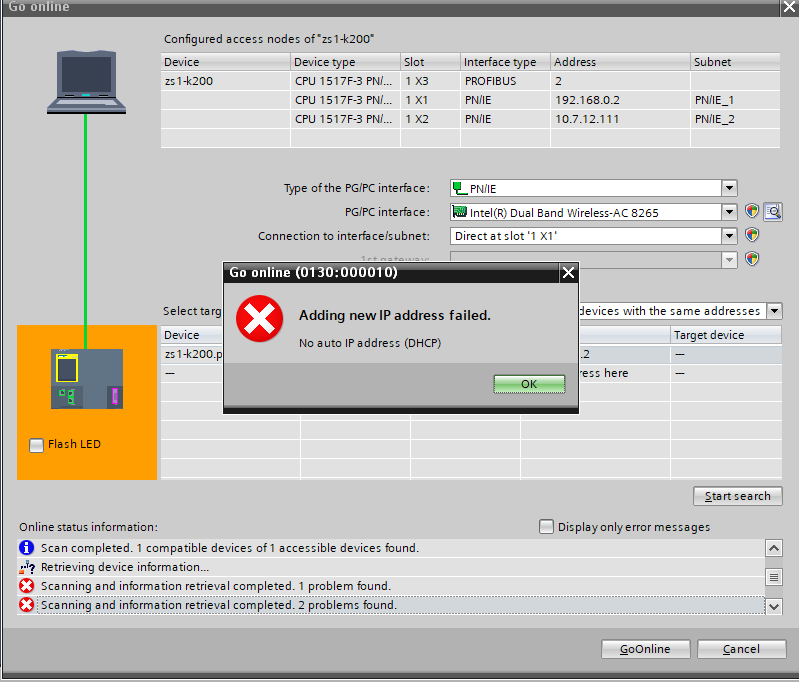Enable Display only error messages
The height and width of the screenshot is (682, 799).
(546, 527)
